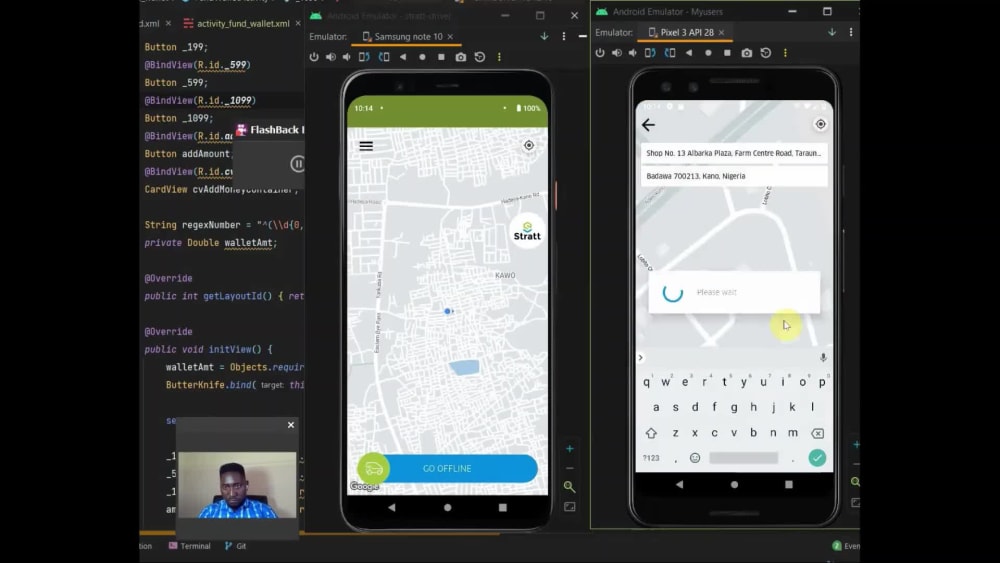Lower volume on the Samsung note 10 emulator

tap(346, 57)
